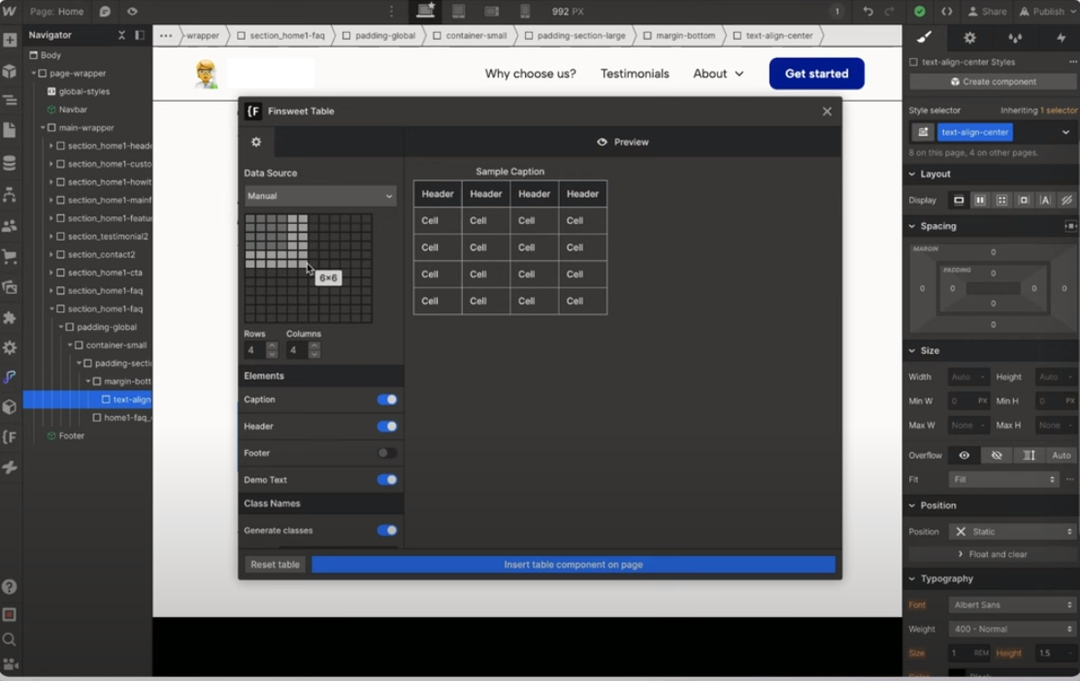Open the Help question mark icon
This screenshot has height=681, width=1080.
click(x=10, y=587)
